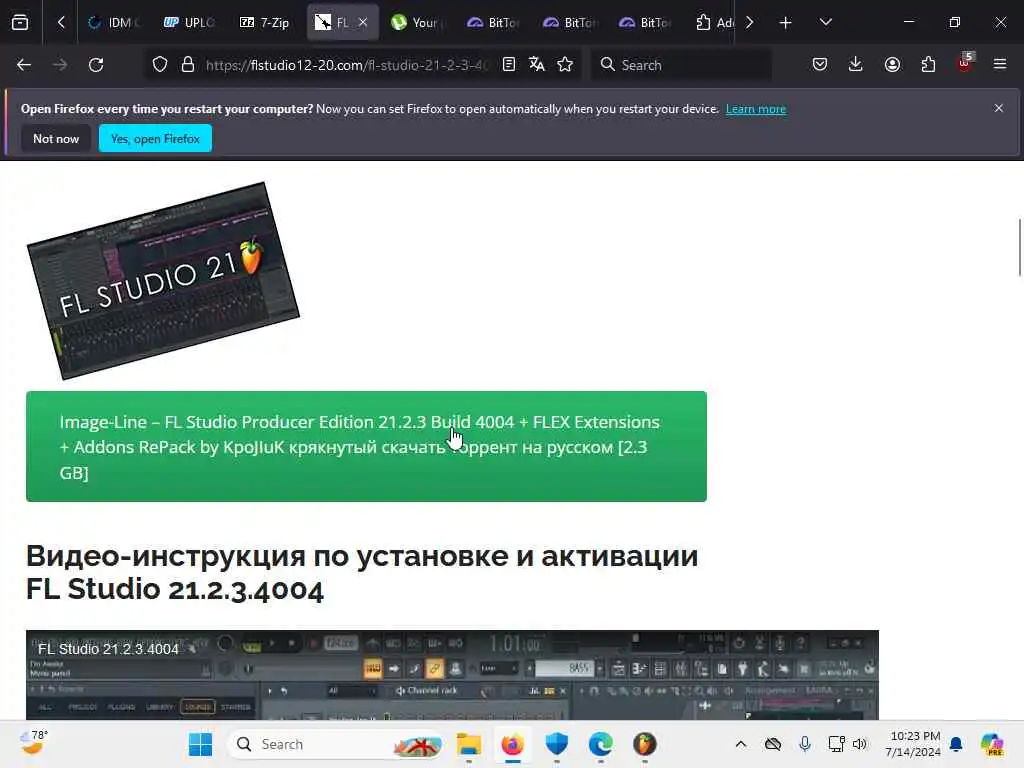The height and width of the screenshot is (768, 1024).
Task: Open the first BitTorrent tab
Action: (x=494, y=22)
